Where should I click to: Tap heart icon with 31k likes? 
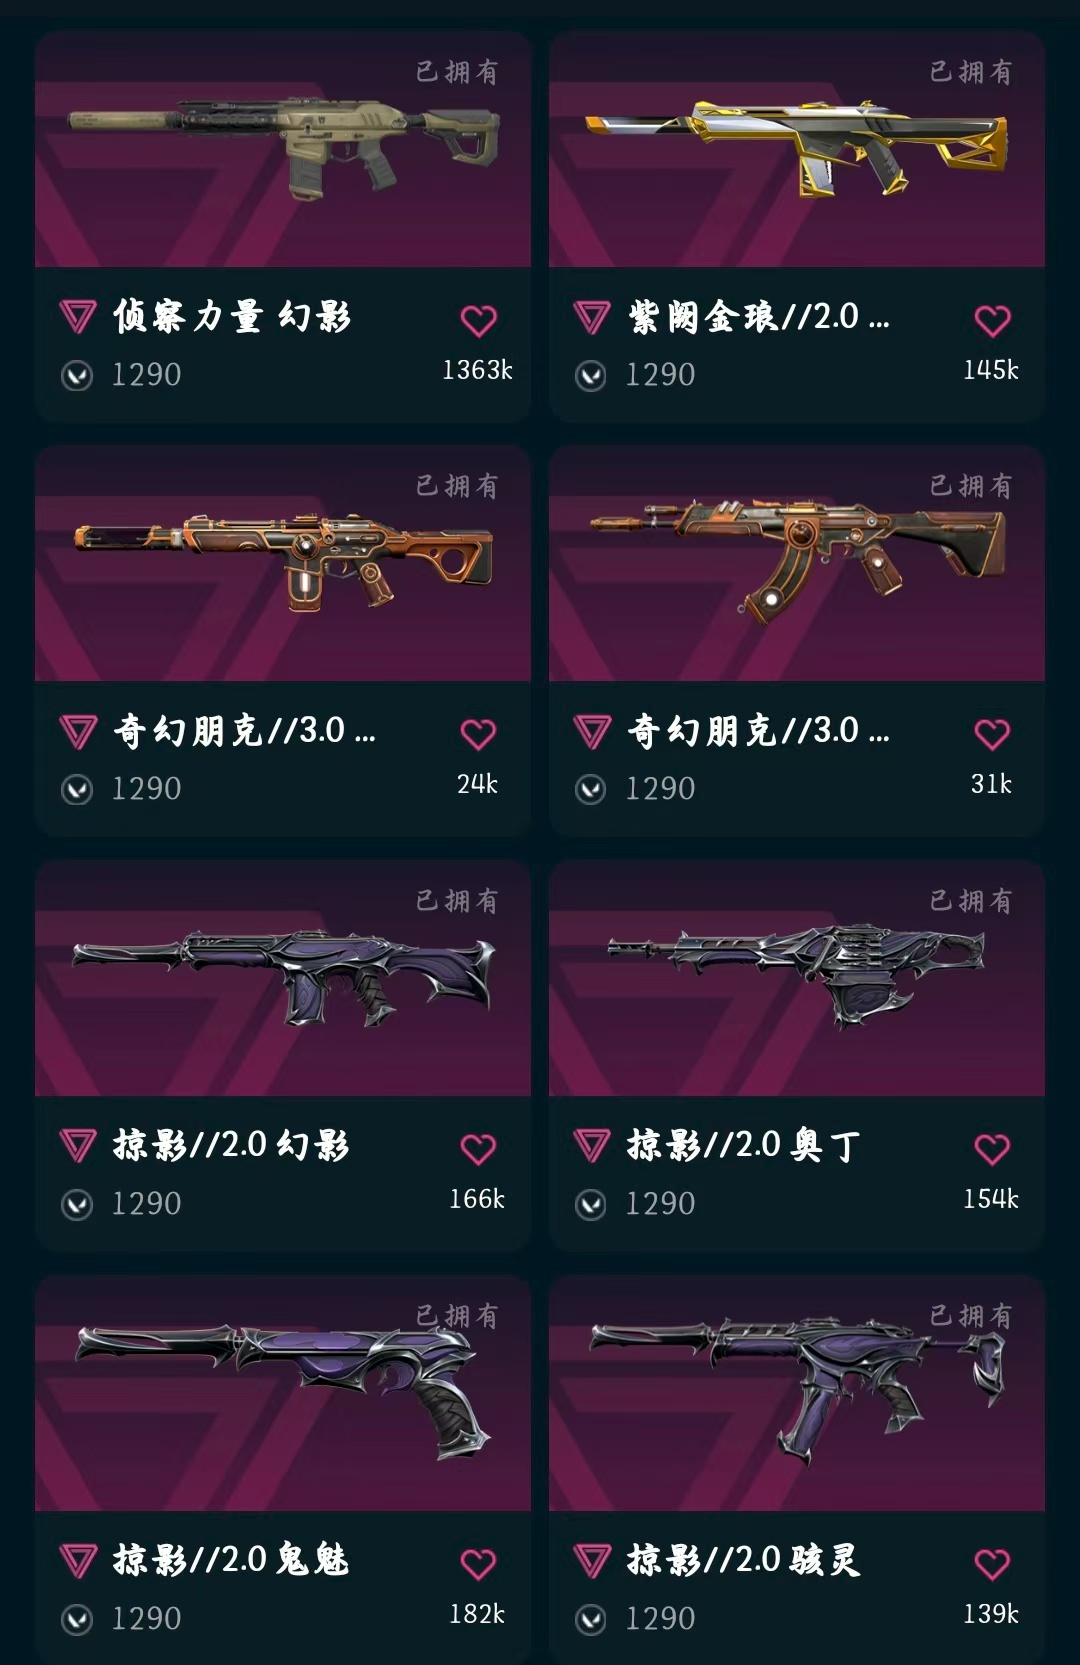click(x=992, y=735)
